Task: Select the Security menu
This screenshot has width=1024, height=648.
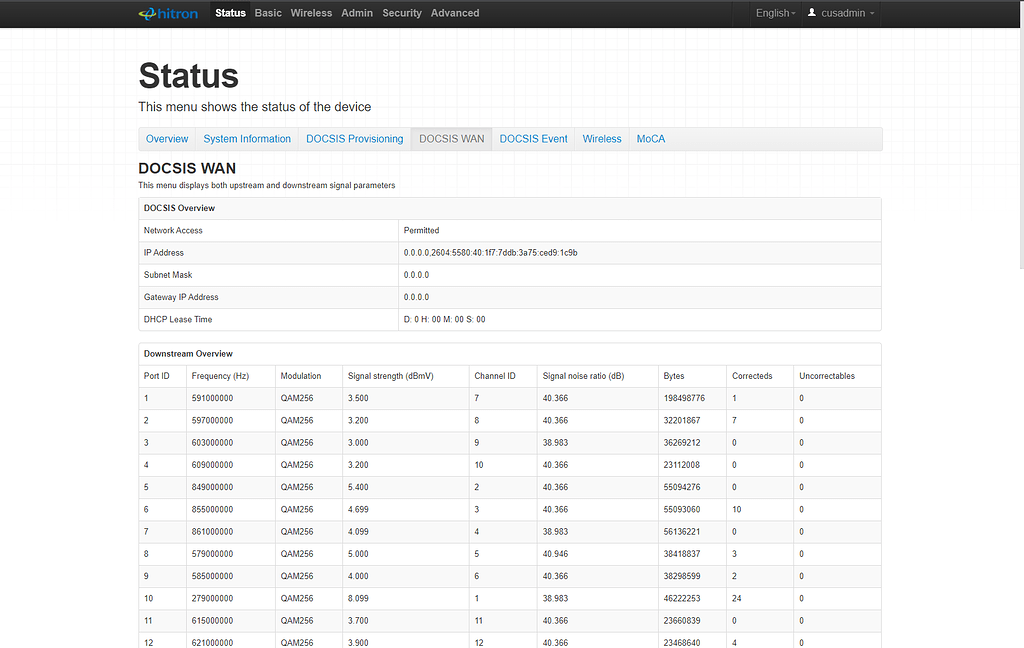Action: pyautogui.click(x=402, y=13)
